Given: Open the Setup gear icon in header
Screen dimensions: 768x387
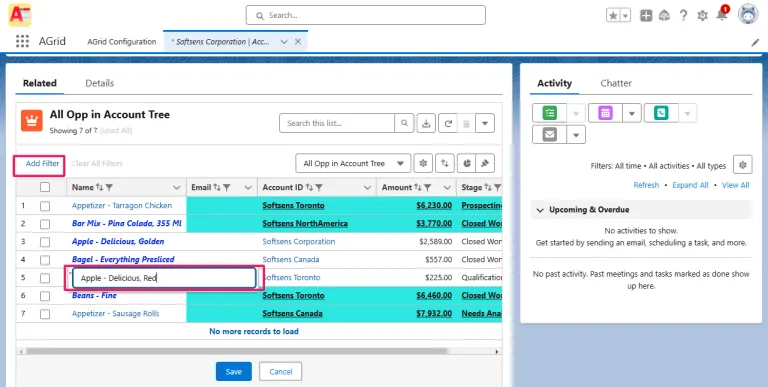Looking at the screenshot, I should pyautogui.click(x=702, y=16).
